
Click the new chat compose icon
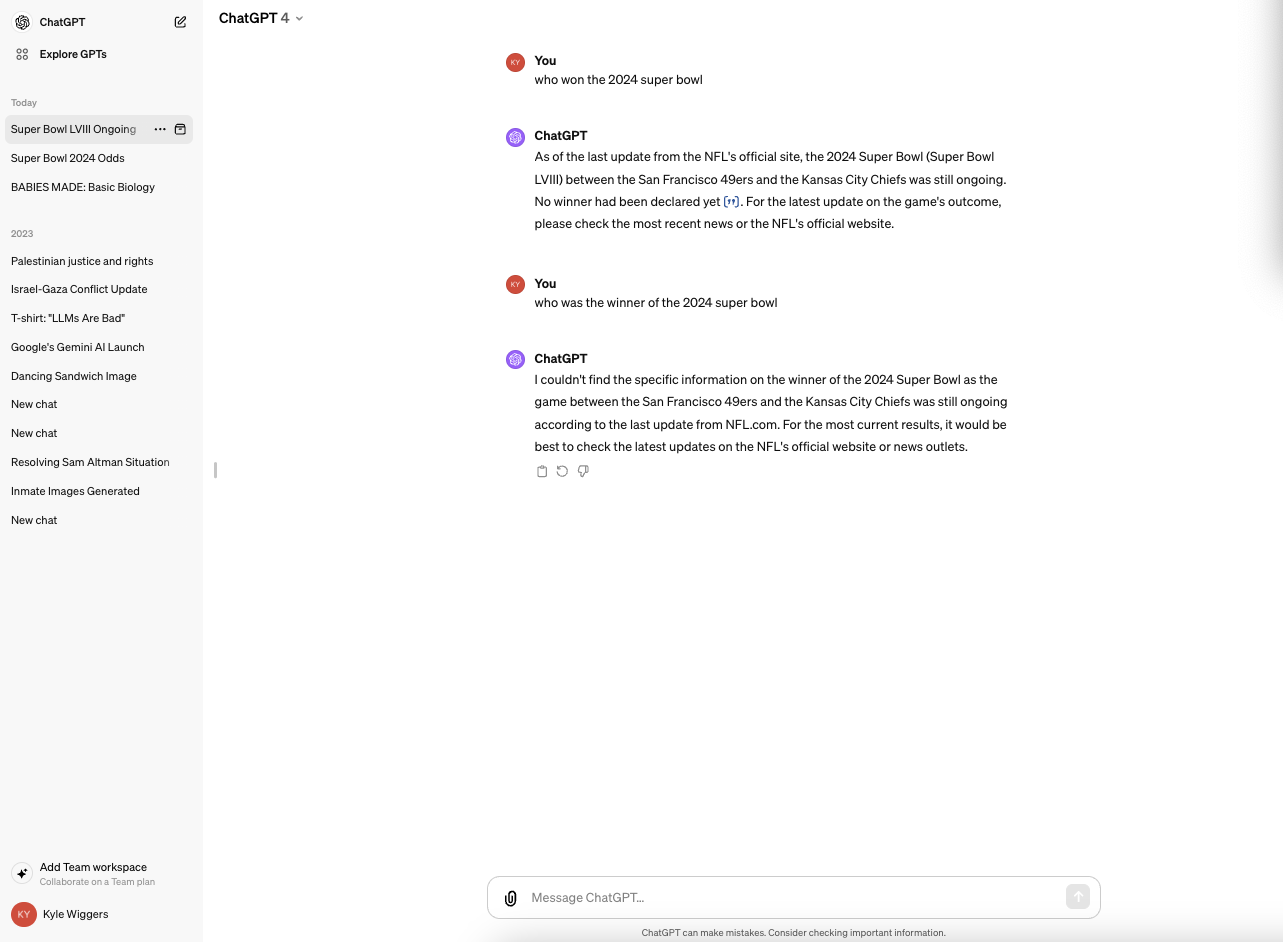(x=180, y=22)
